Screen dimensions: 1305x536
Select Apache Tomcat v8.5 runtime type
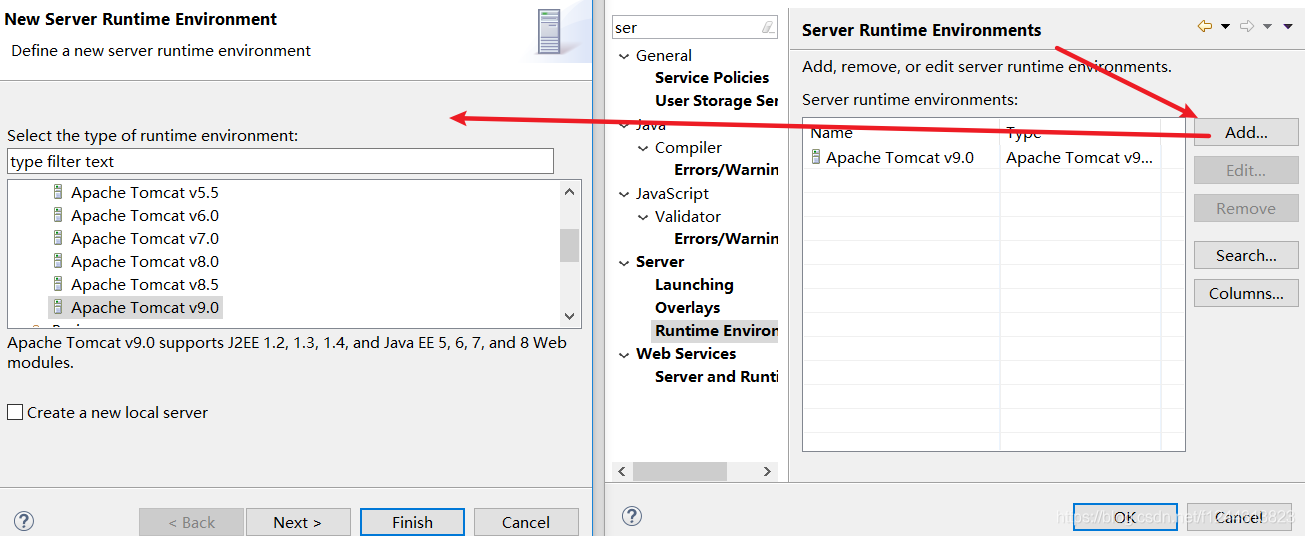[145, 284]
